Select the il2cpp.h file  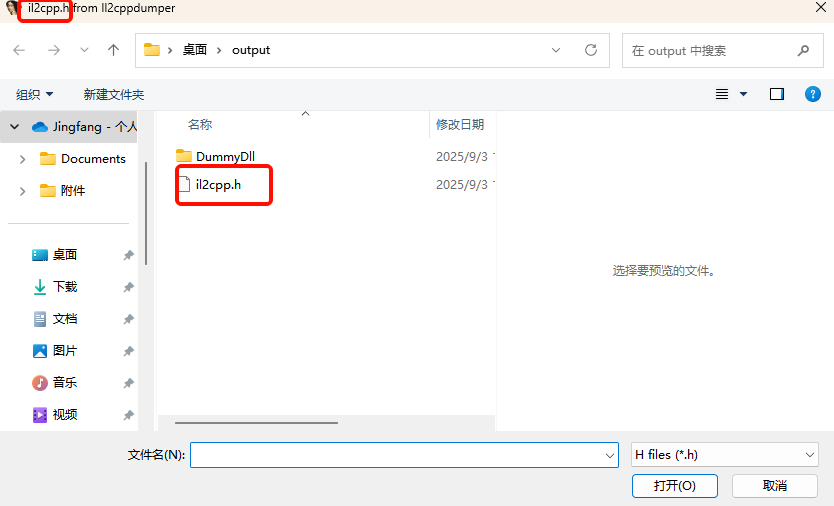(218, 185)
